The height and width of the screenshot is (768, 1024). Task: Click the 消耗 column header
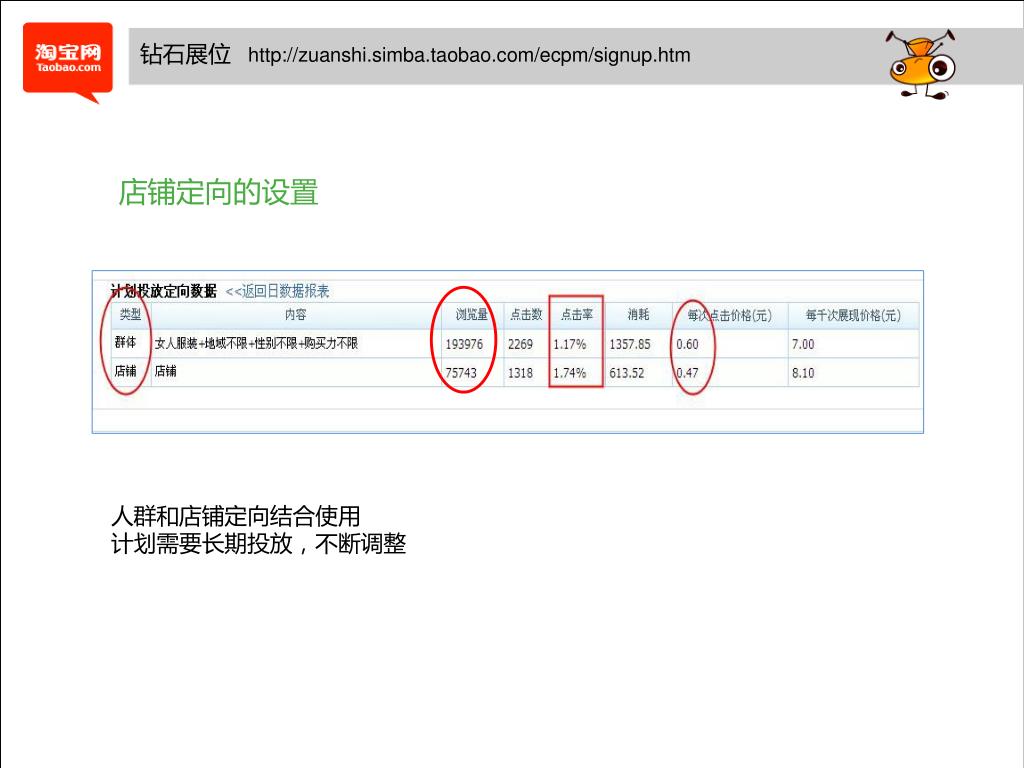click(x=638, y=315)
